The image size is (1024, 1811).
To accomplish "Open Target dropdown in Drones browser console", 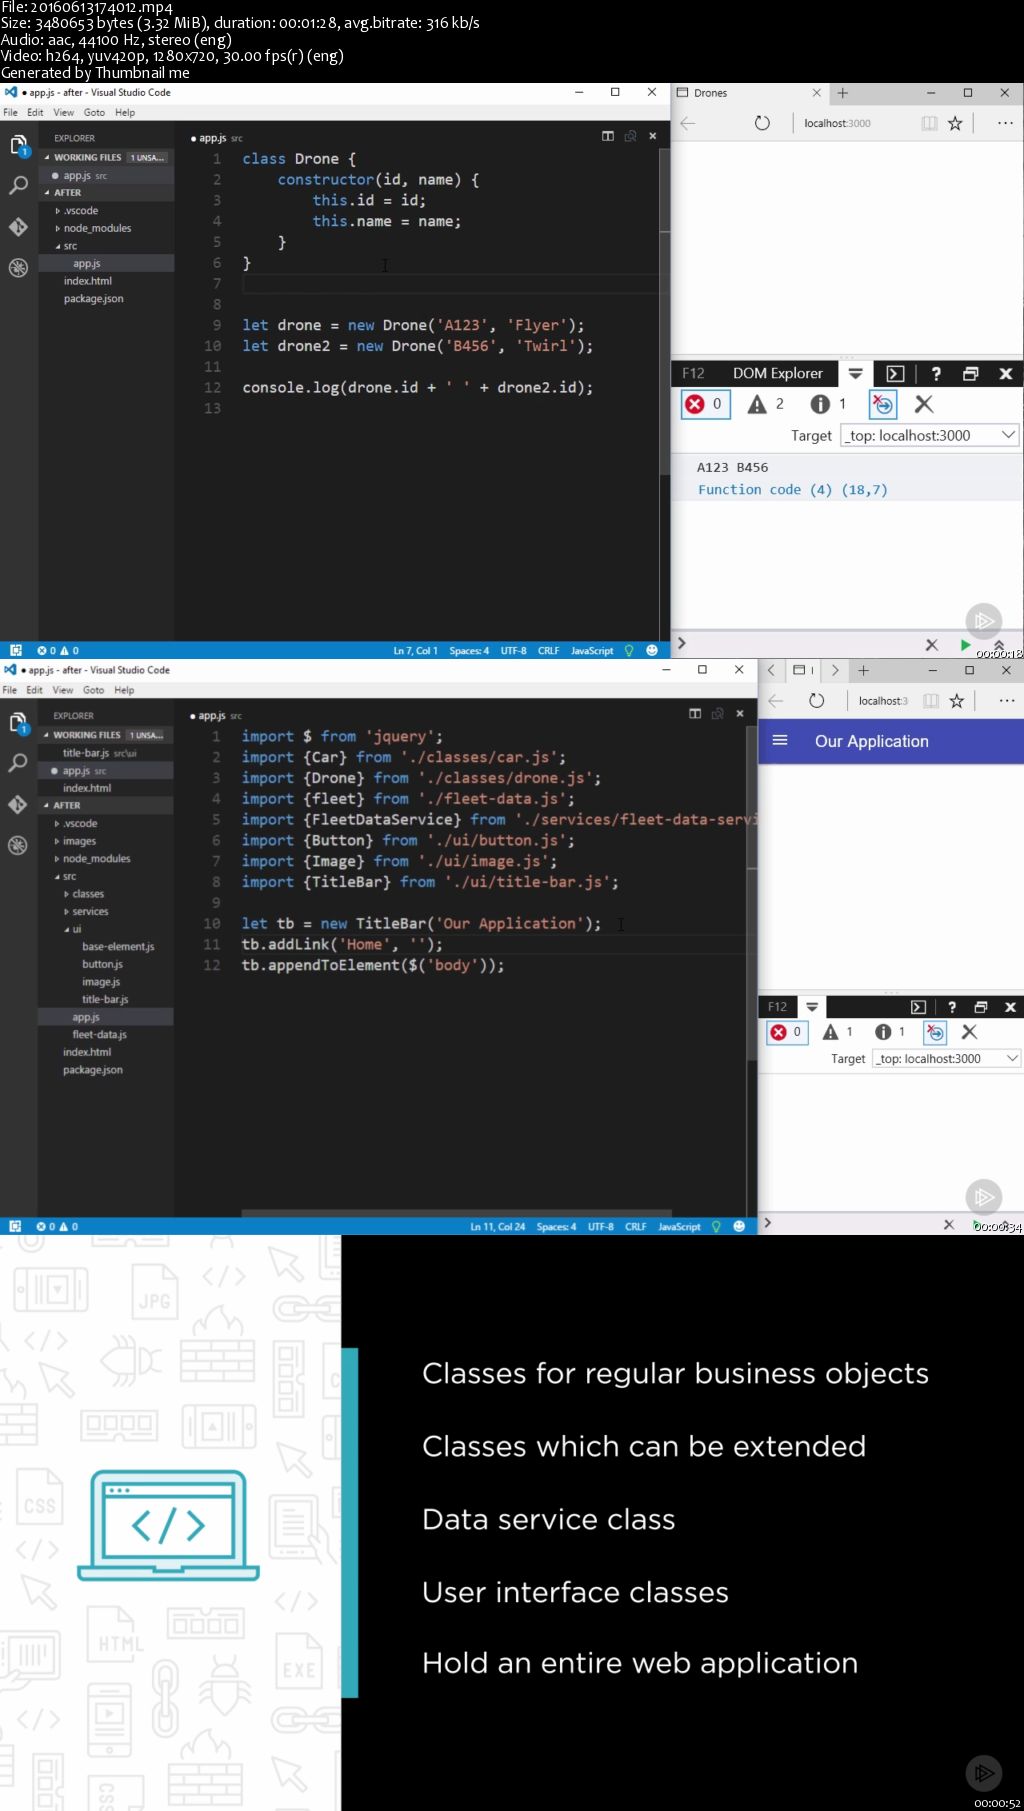I will point(930,435).
